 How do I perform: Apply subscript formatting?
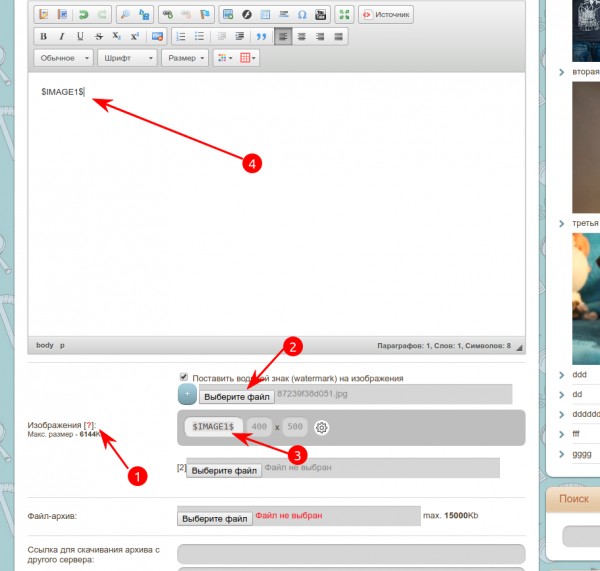pos(117,36)
